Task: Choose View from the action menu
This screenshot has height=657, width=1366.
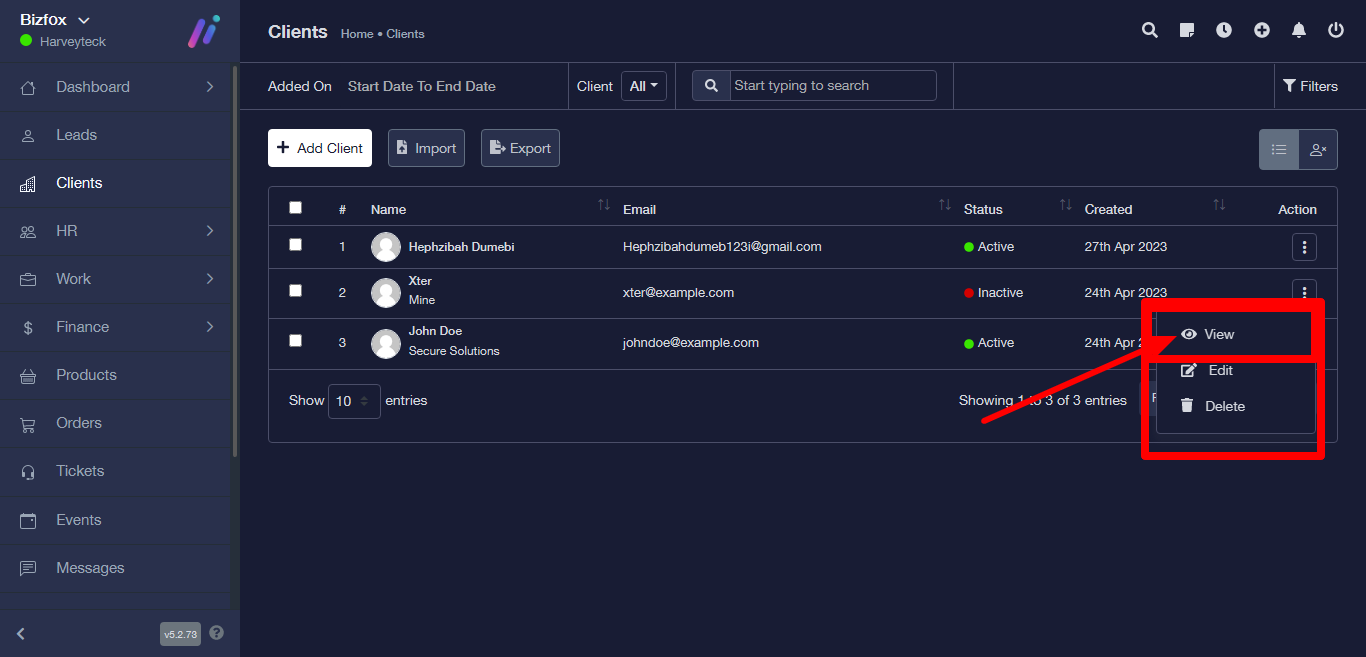Action: pos(1219,335)
